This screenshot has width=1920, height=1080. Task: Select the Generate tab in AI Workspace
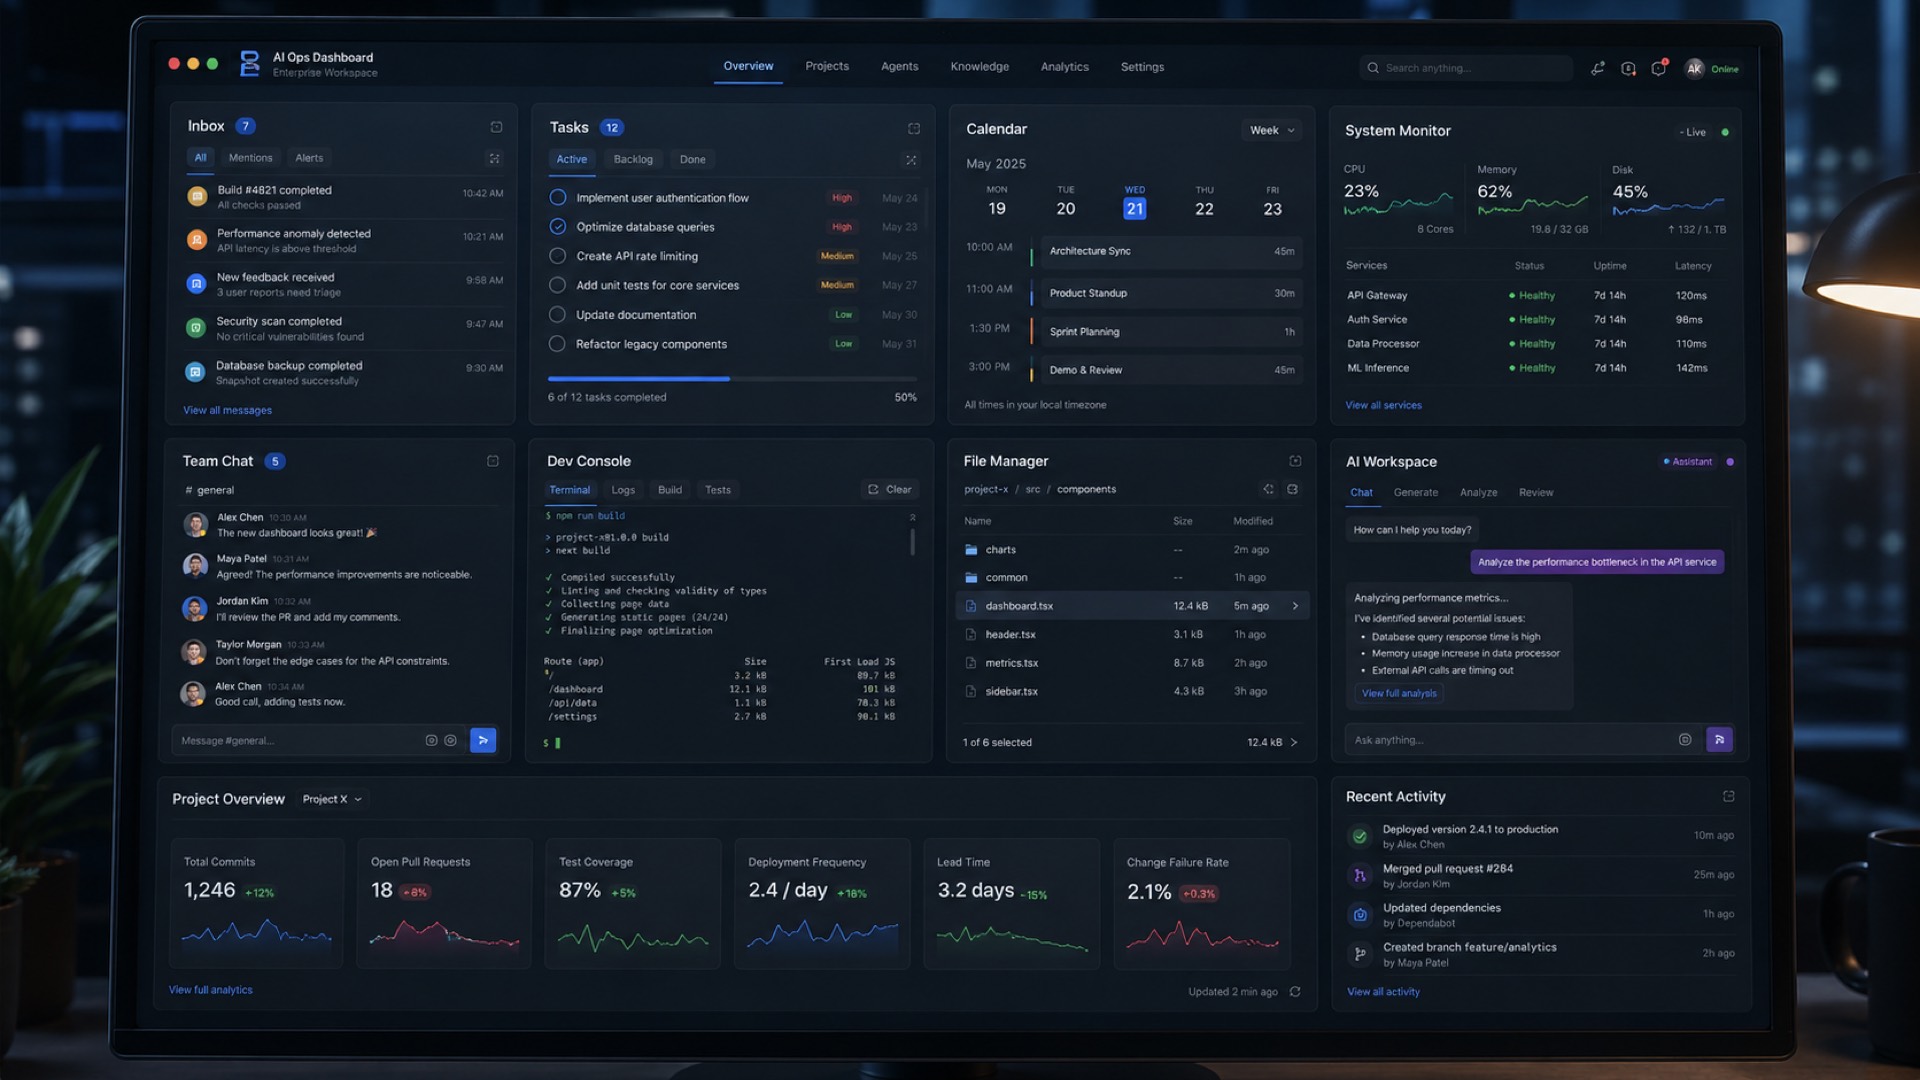coord(1416,493)
